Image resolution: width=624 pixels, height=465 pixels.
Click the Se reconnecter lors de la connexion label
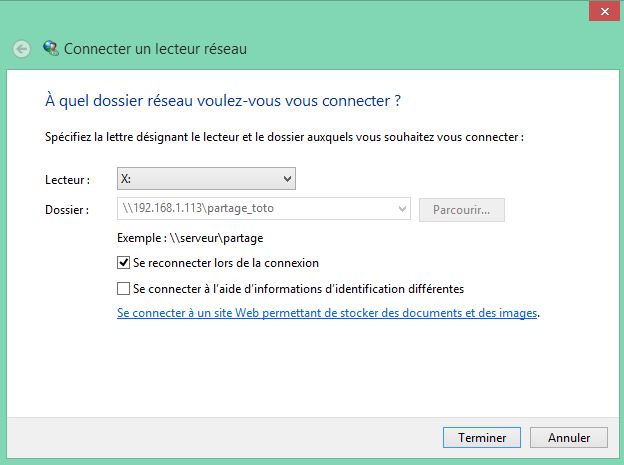(x=226, y=263)
